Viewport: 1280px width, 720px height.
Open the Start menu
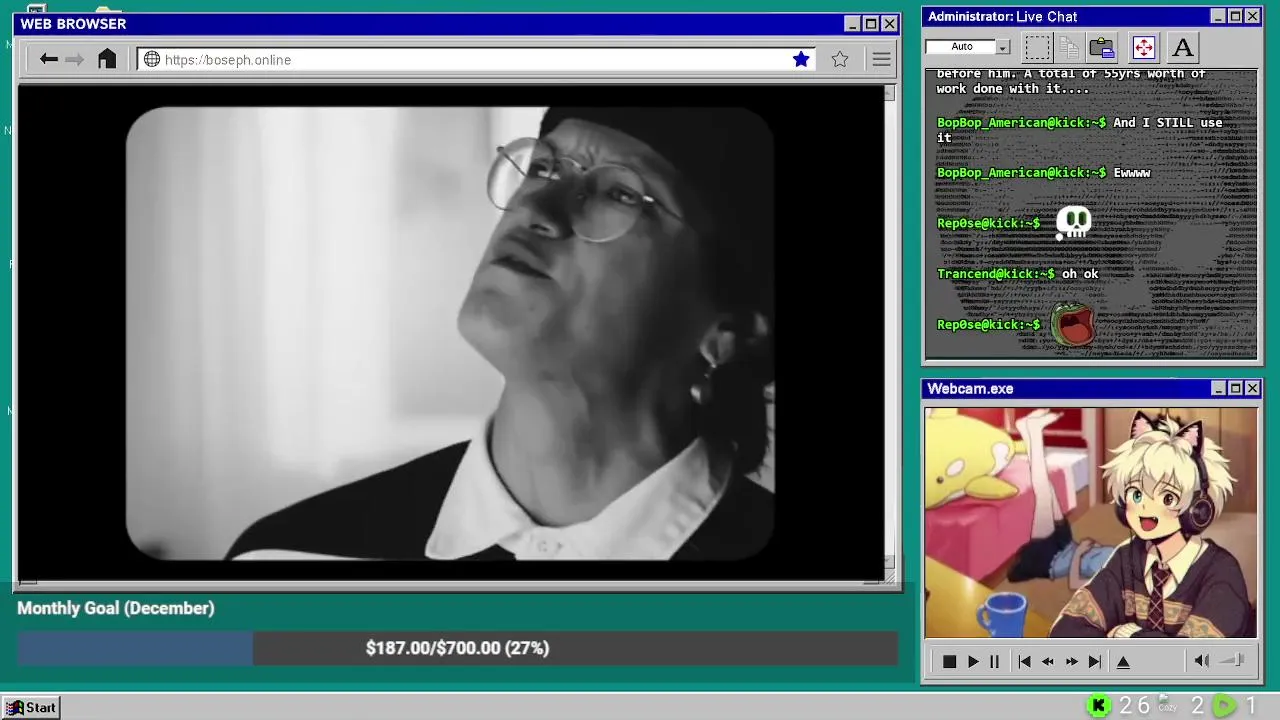click(x=31, y=707)
